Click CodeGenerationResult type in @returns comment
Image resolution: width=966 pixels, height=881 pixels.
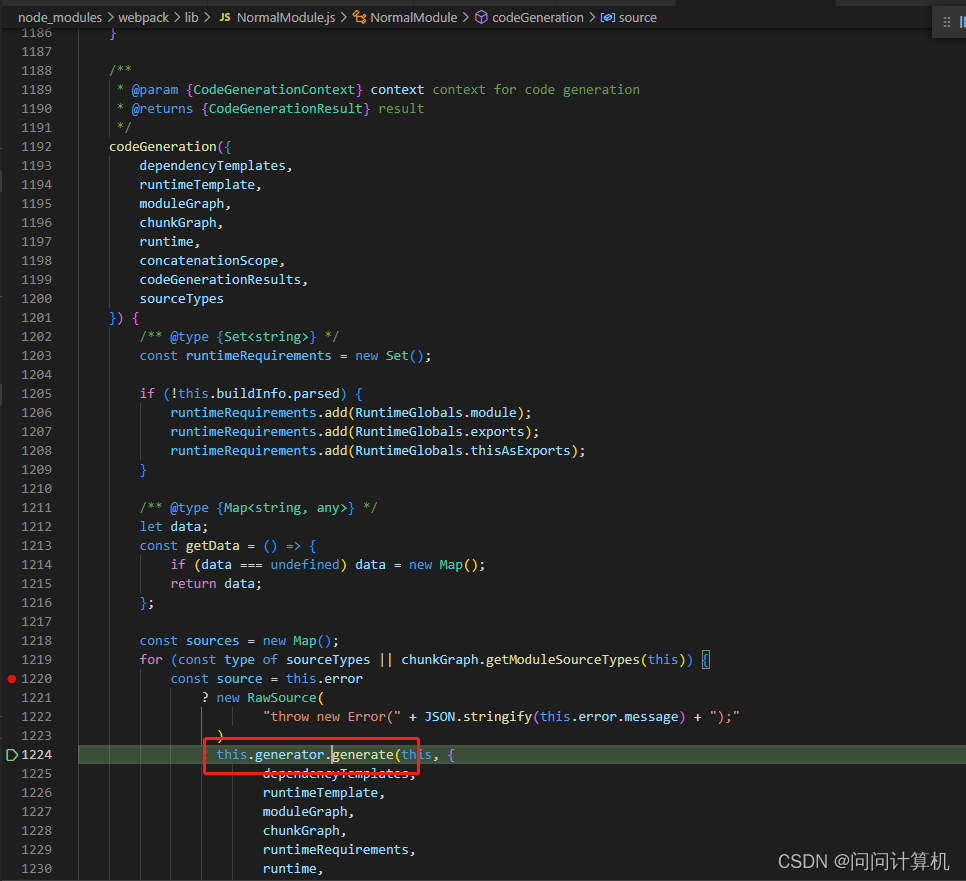point(286,109)
